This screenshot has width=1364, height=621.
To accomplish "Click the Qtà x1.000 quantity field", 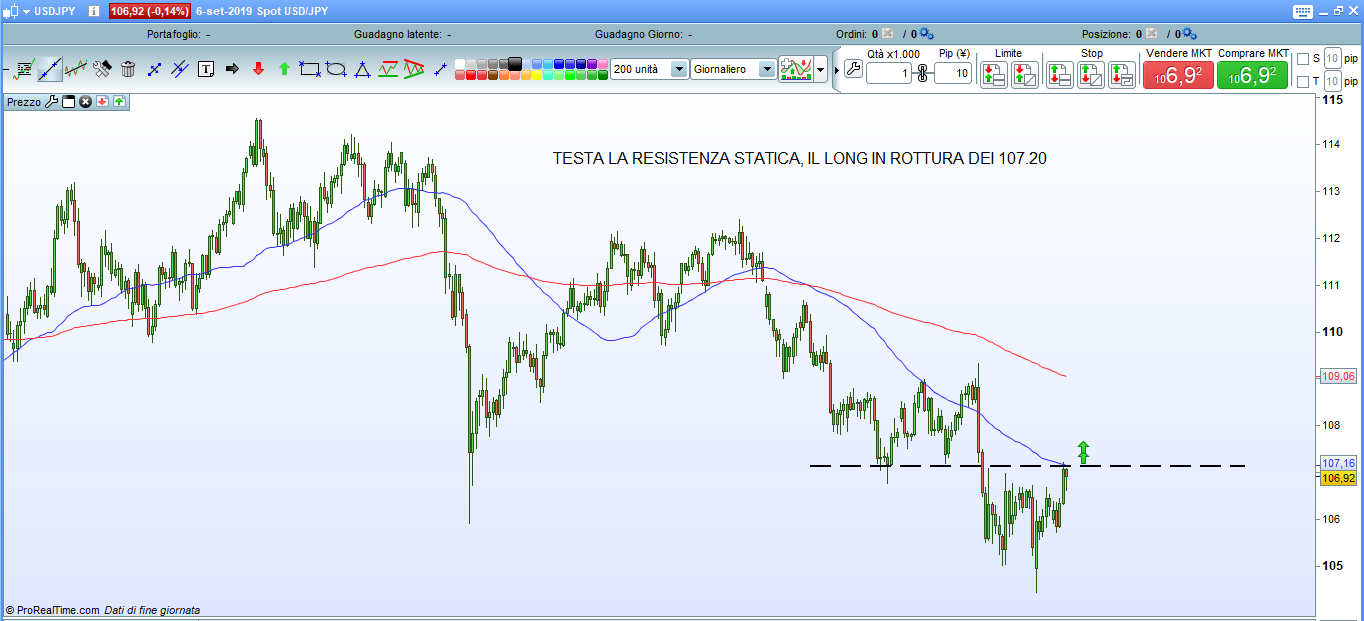I will point(888,73).
